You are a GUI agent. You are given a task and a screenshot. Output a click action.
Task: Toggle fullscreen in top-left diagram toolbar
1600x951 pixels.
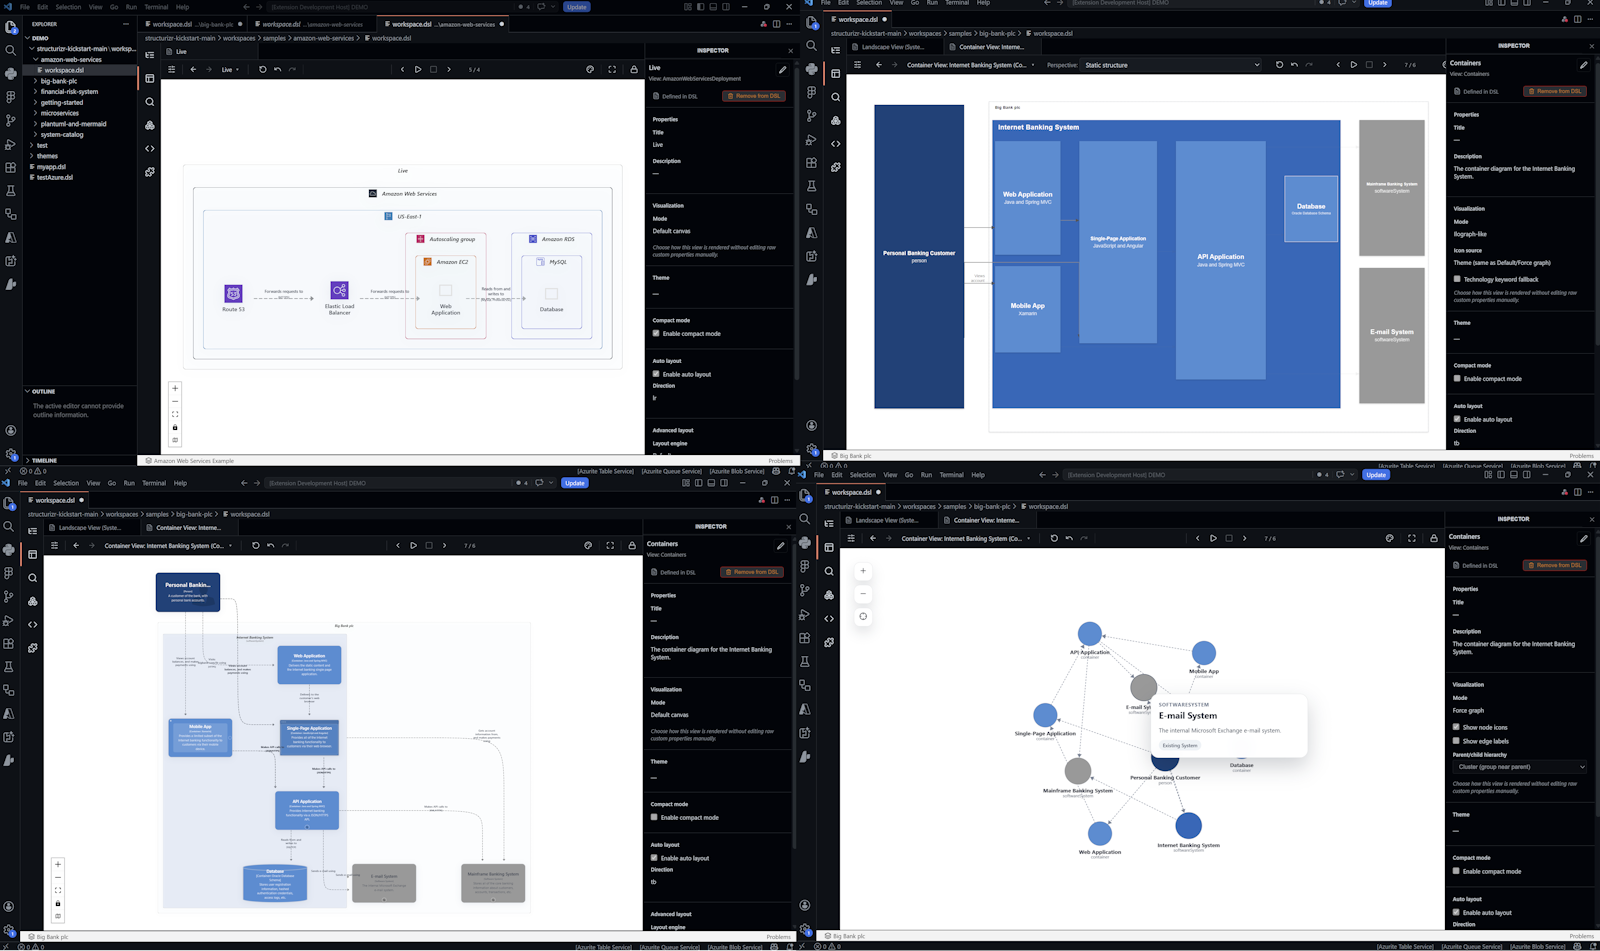pyautogui.click(x=612, y=70)
